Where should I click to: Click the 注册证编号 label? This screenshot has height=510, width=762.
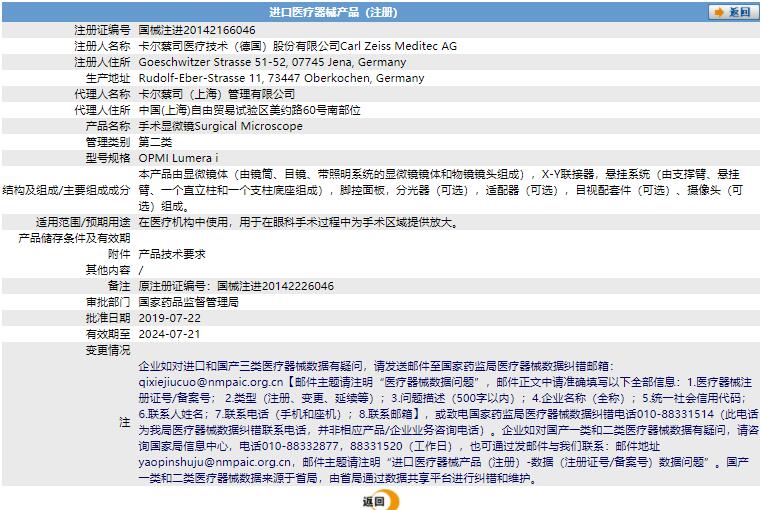click(x=102, y=30)
